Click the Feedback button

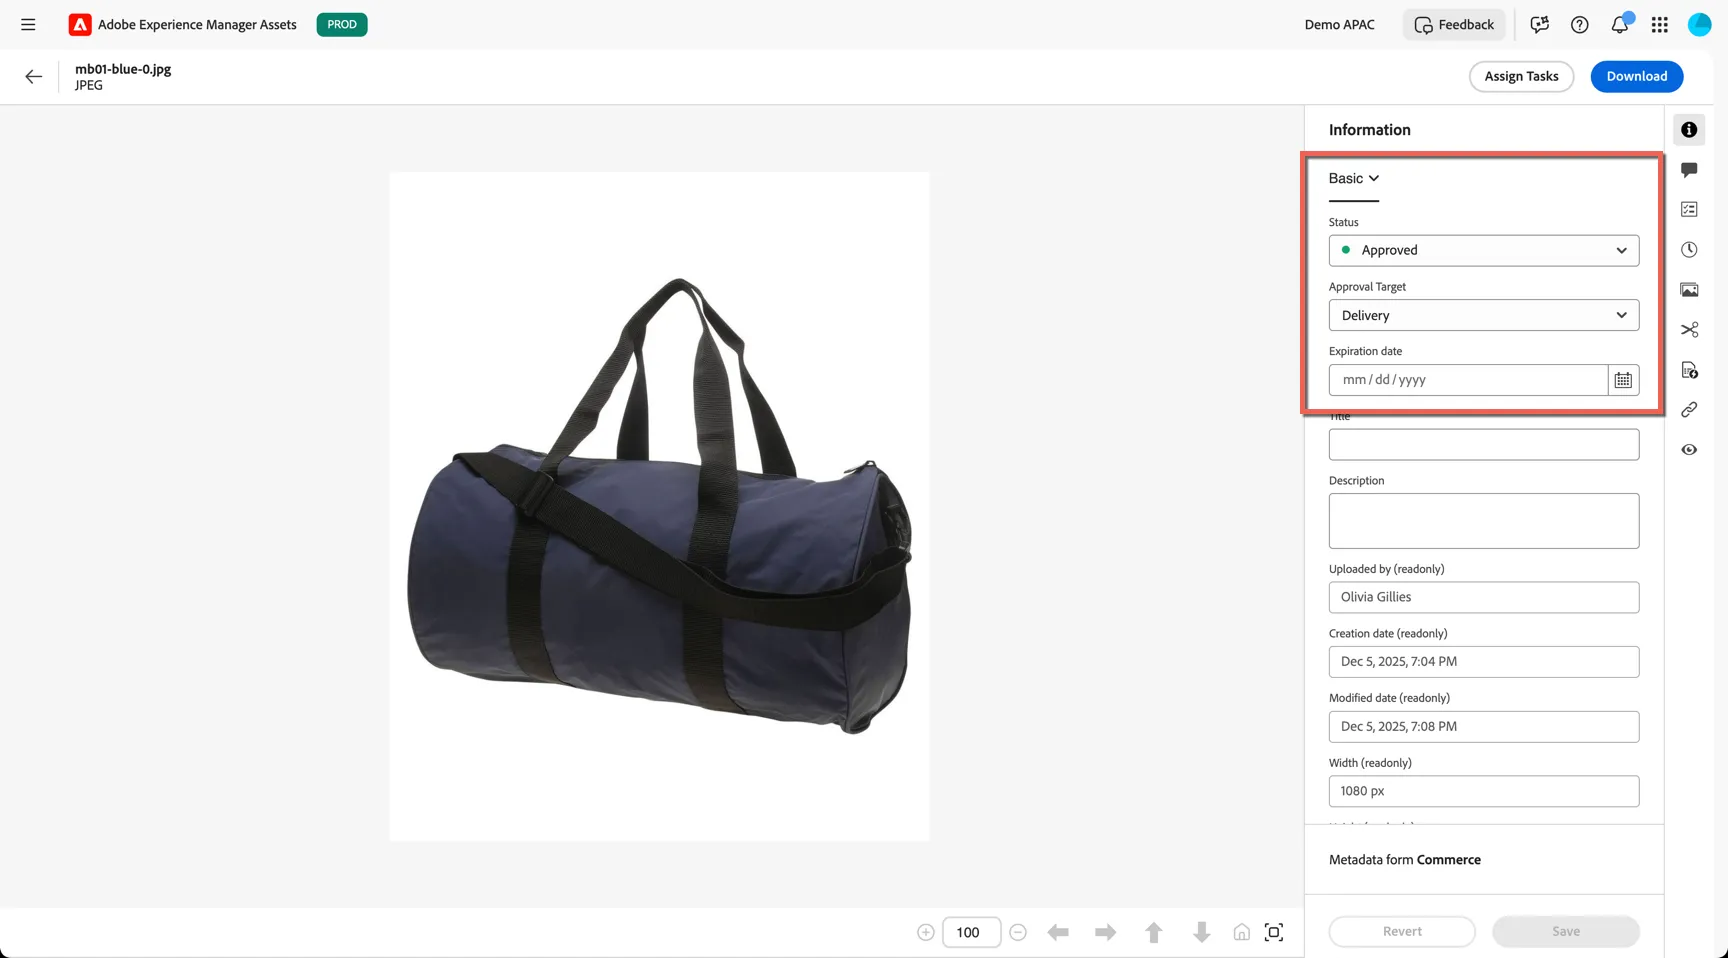(1454, 24)
